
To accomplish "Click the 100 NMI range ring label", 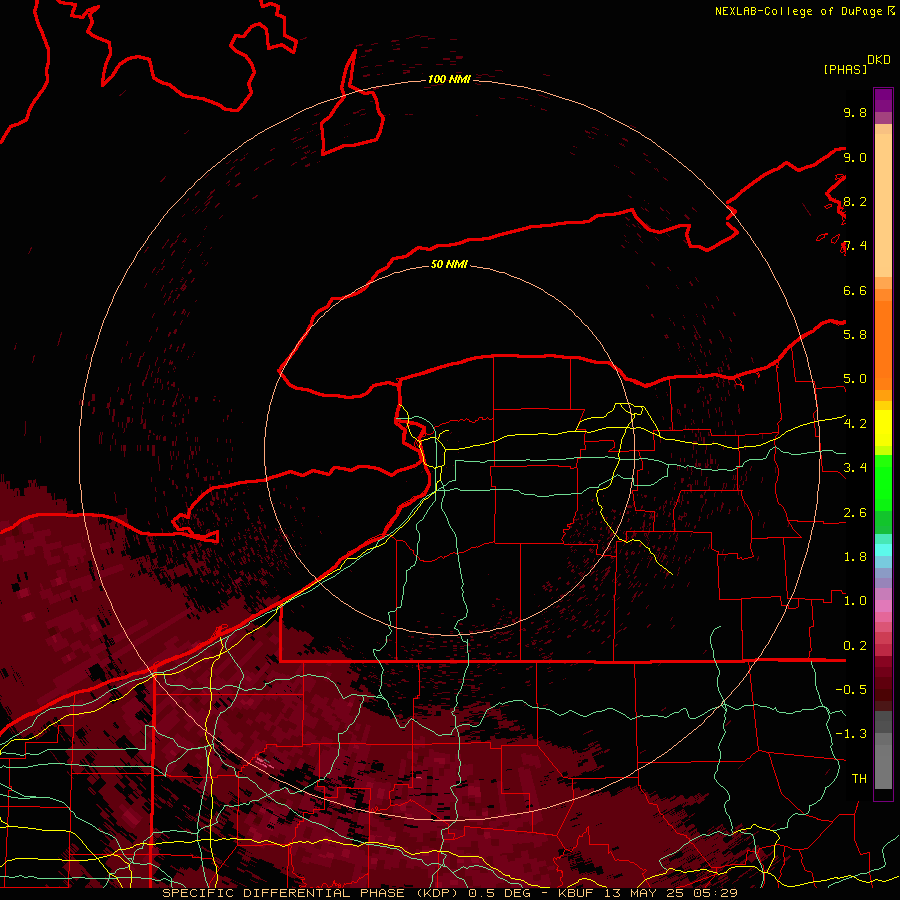I will (449, 79).
